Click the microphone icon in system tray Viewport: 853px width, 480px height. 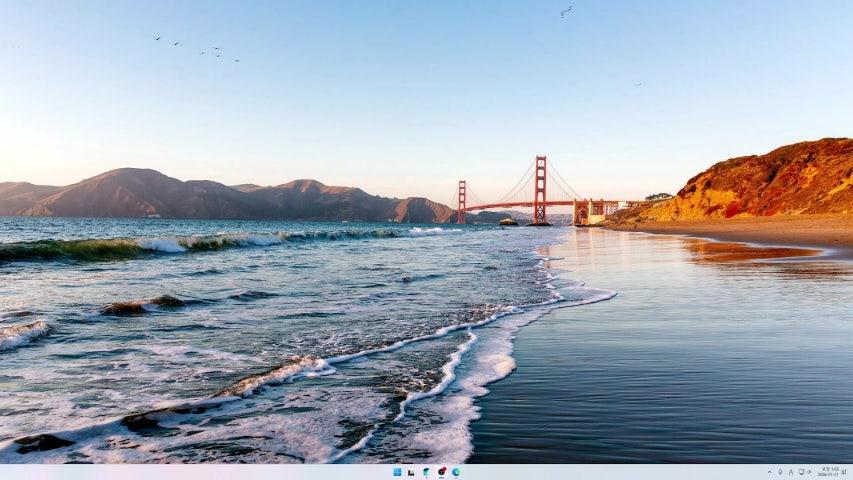click(780, 472)
